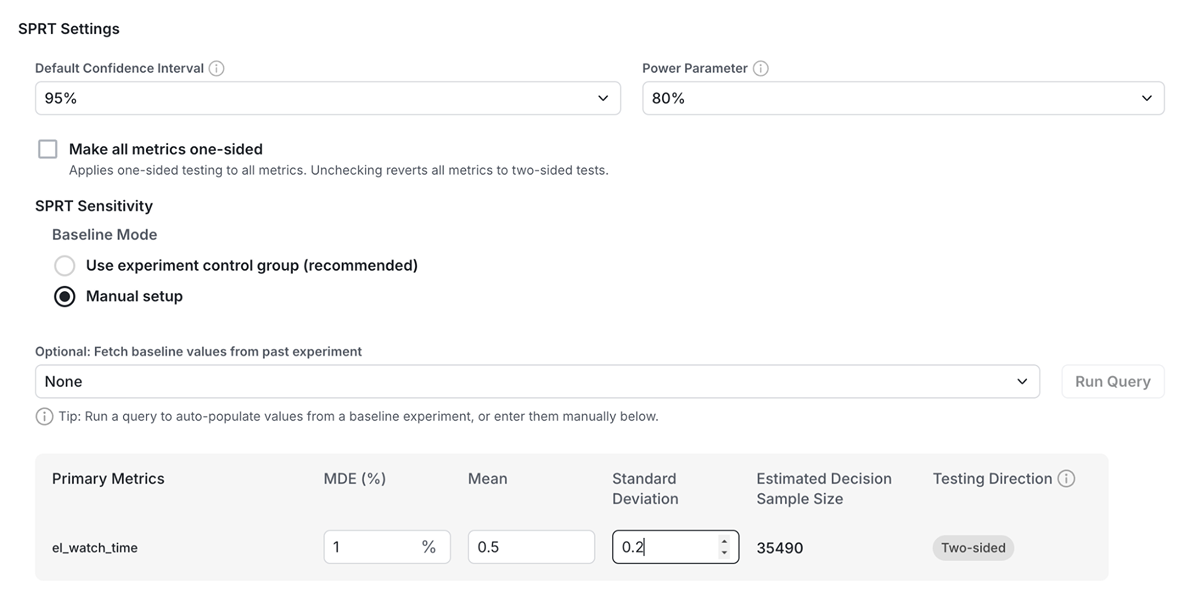Select the Manual setup radio button

coord(65,297)
